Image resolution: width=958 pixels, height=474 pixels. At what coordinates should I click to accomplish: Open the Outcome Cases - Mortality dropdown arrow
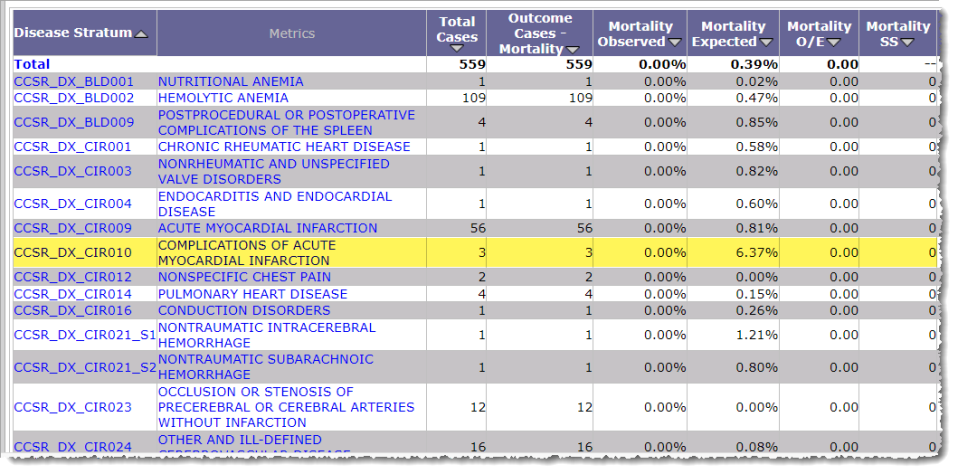point(572,49)
